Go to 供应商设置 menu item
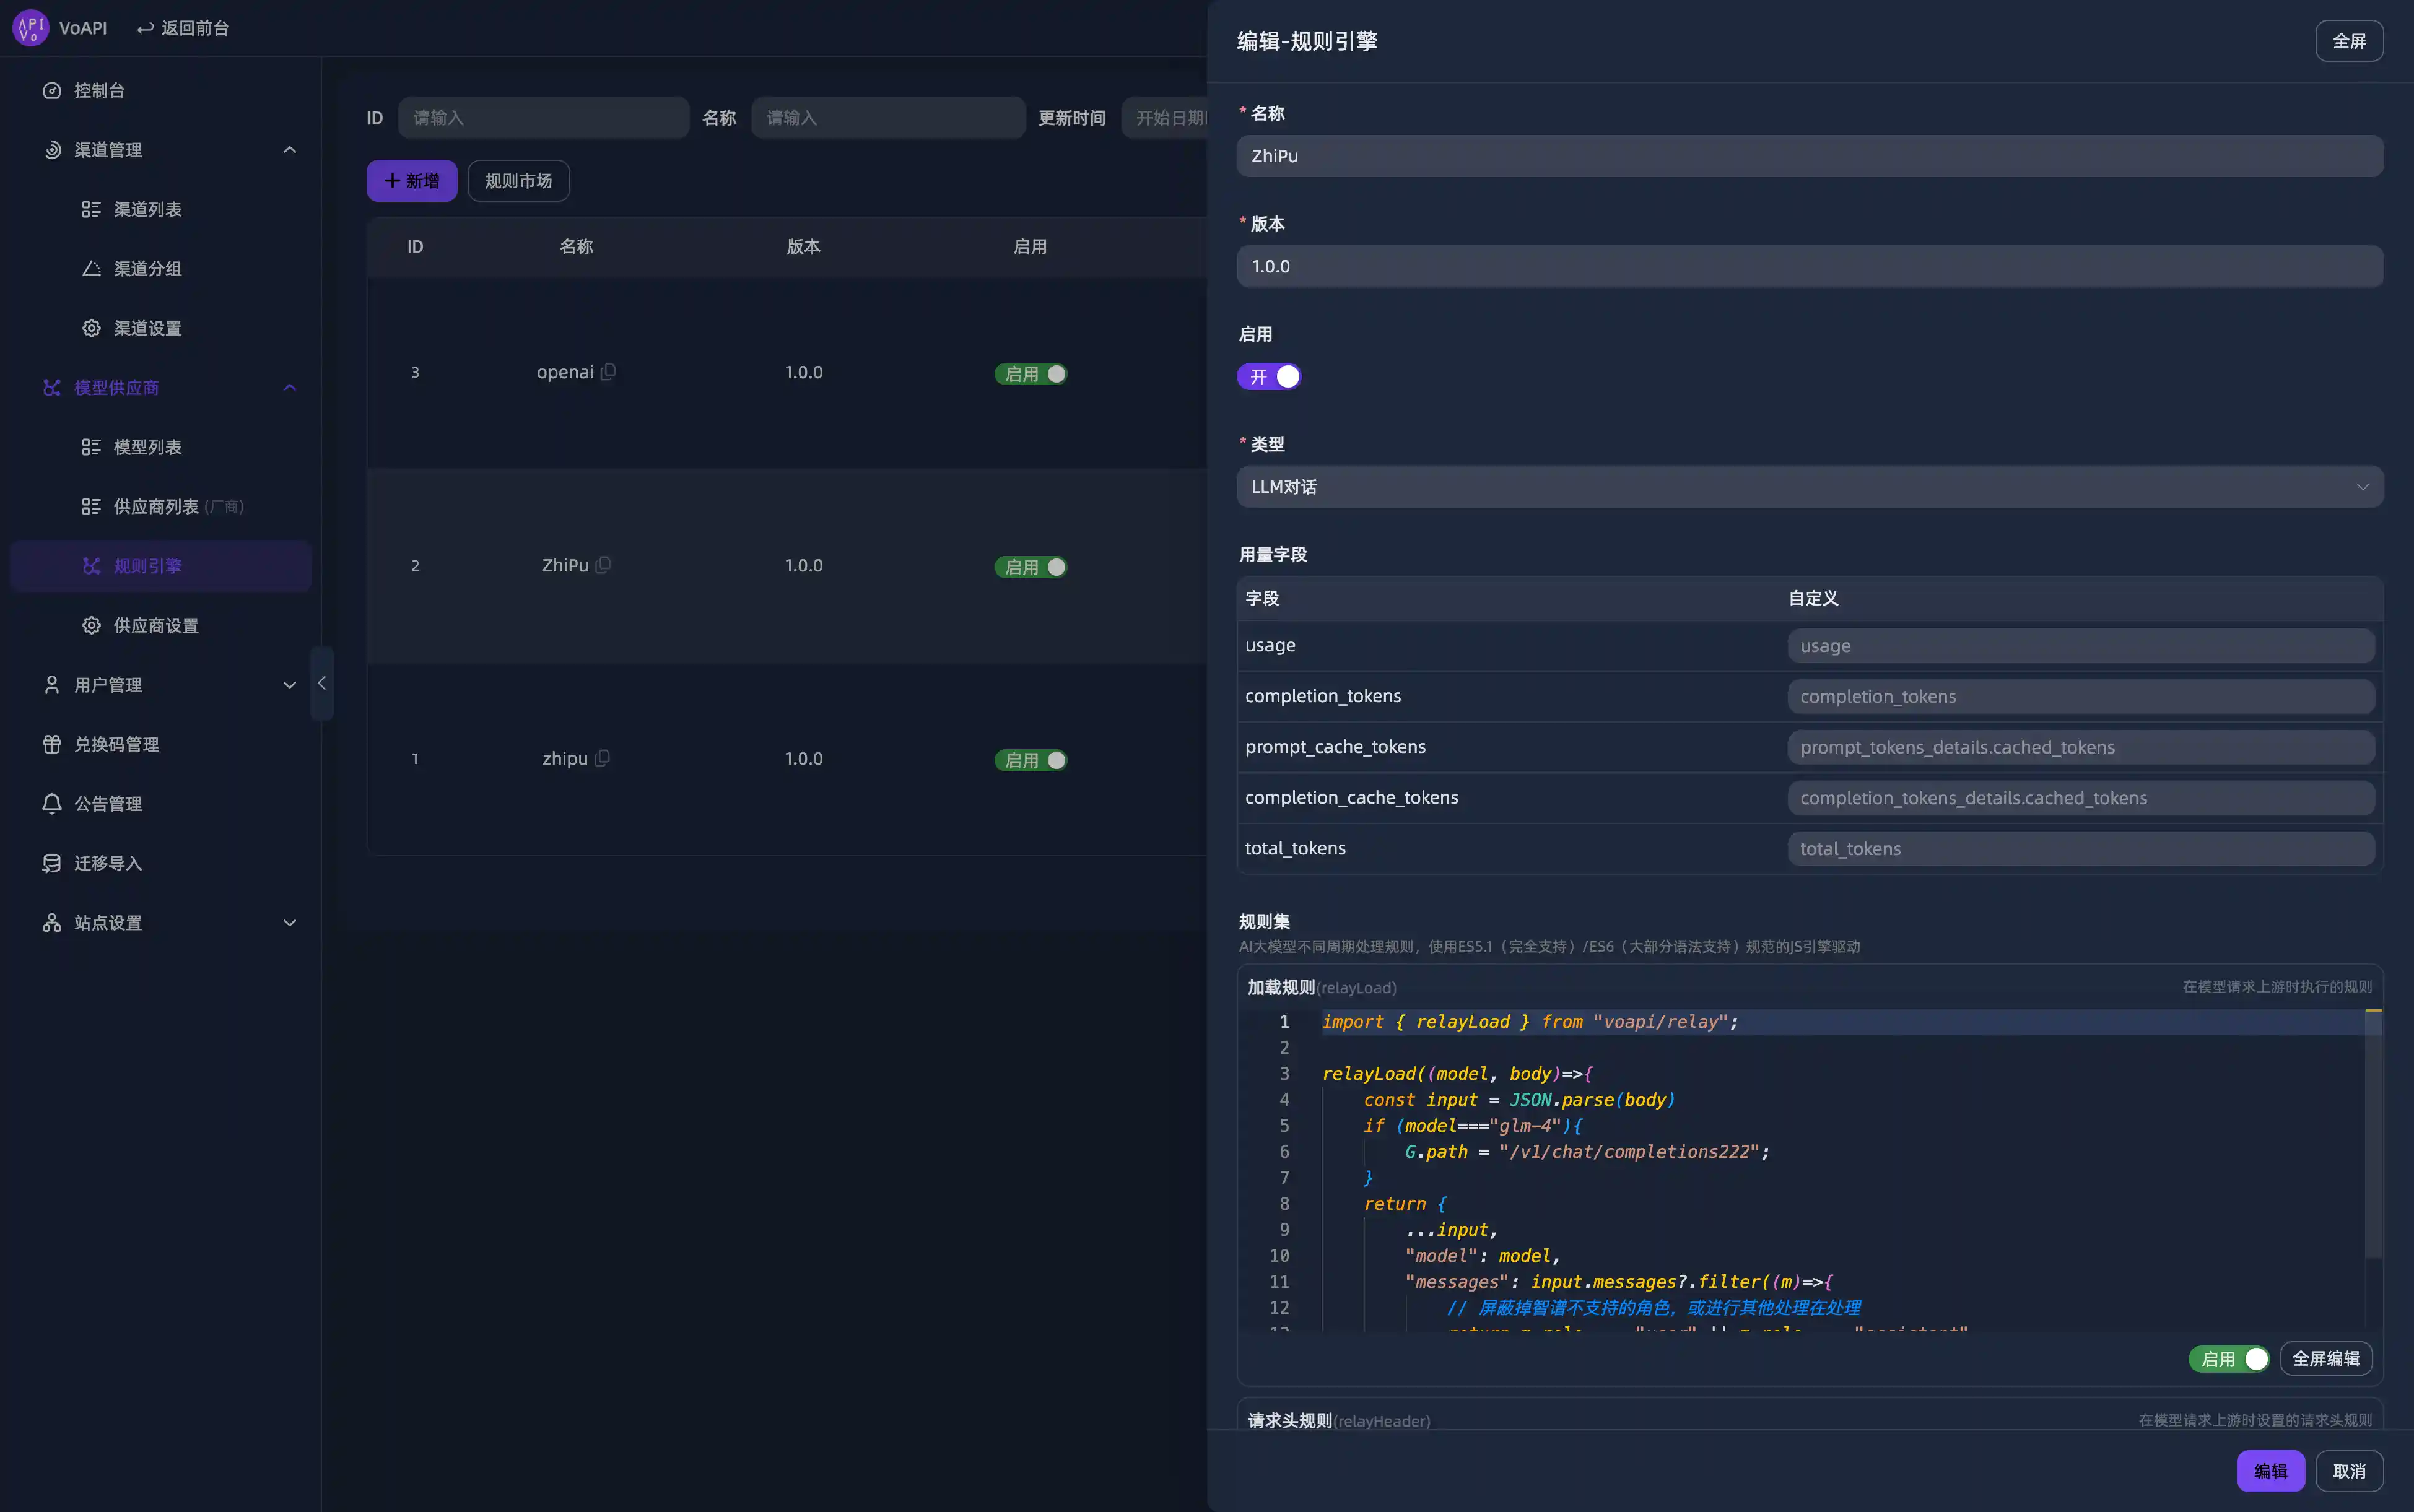Screen dimensions: 2414x1512 tap(155, 625)
